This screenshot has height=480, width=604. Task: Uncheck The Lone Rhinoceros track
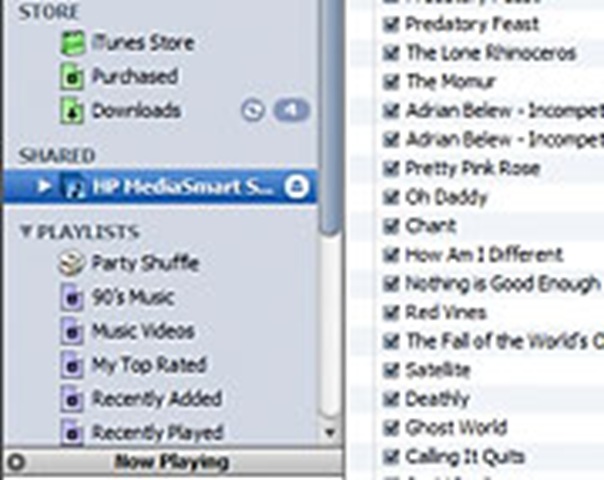[391, 53]
